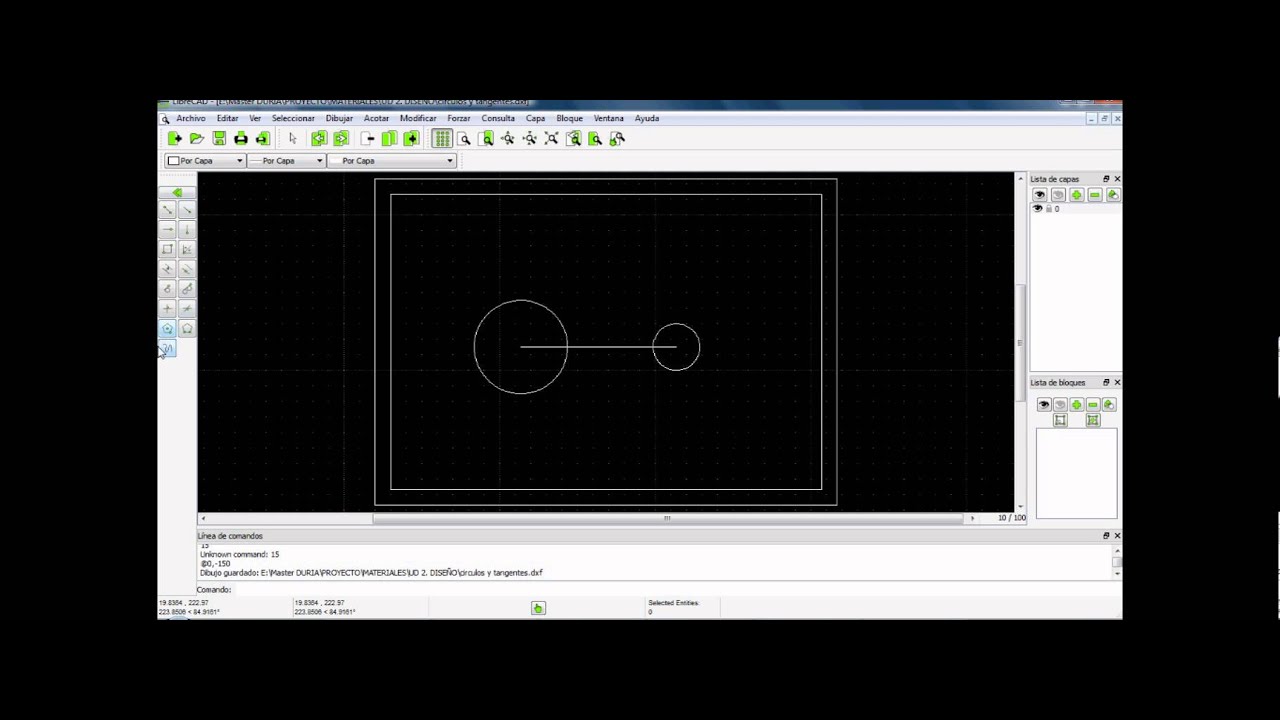Open the Bloque menu
The image size is (1280, 720).
click(569, 118)
